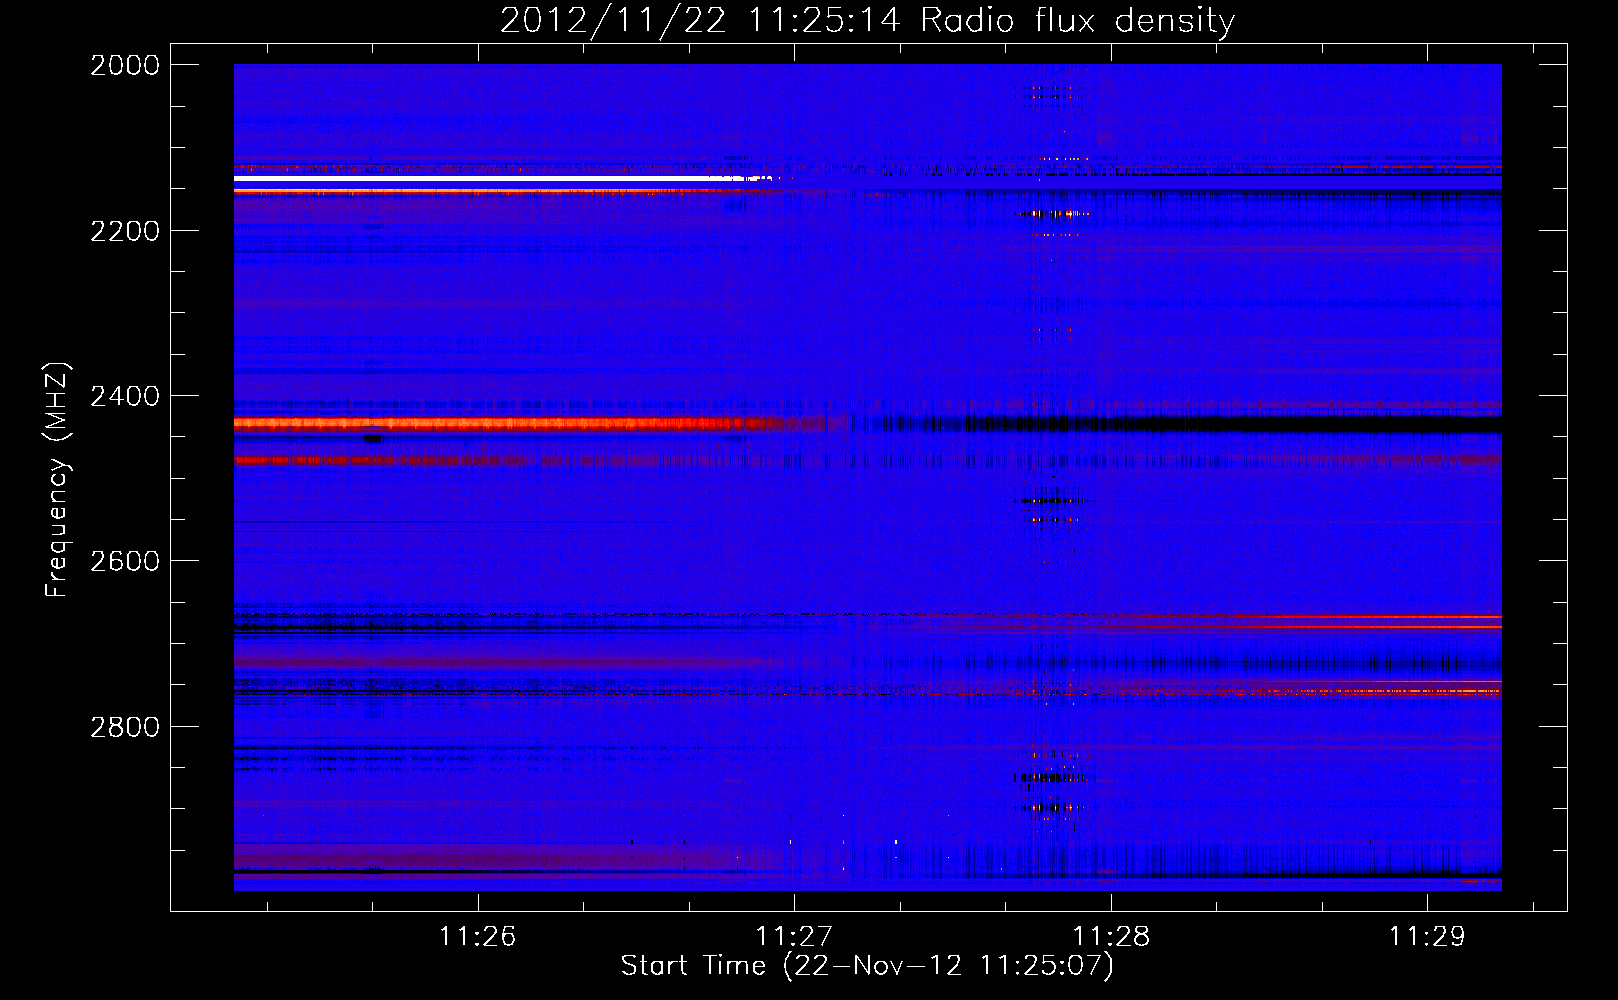Screen dimensions: 1618x1000
Task: Click the 'Frequency (MHZ)' axis title
Action: (58, 480)
